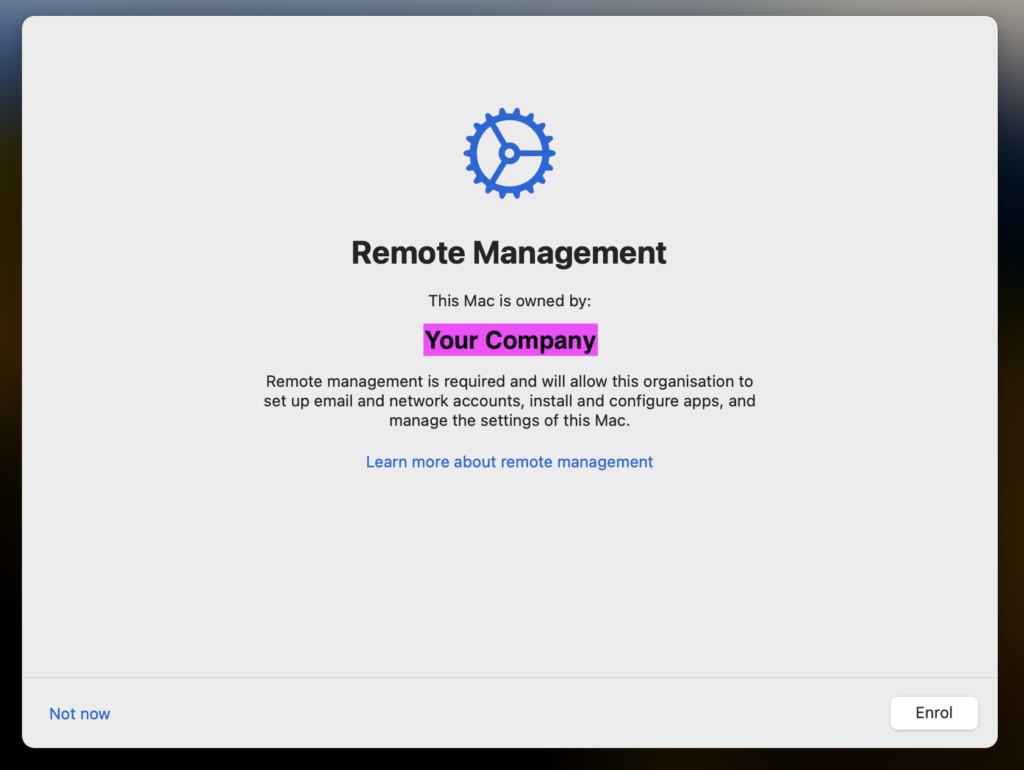Click the Remote Management heading
Screen dimensions: 1024x770
coord(509,253)
